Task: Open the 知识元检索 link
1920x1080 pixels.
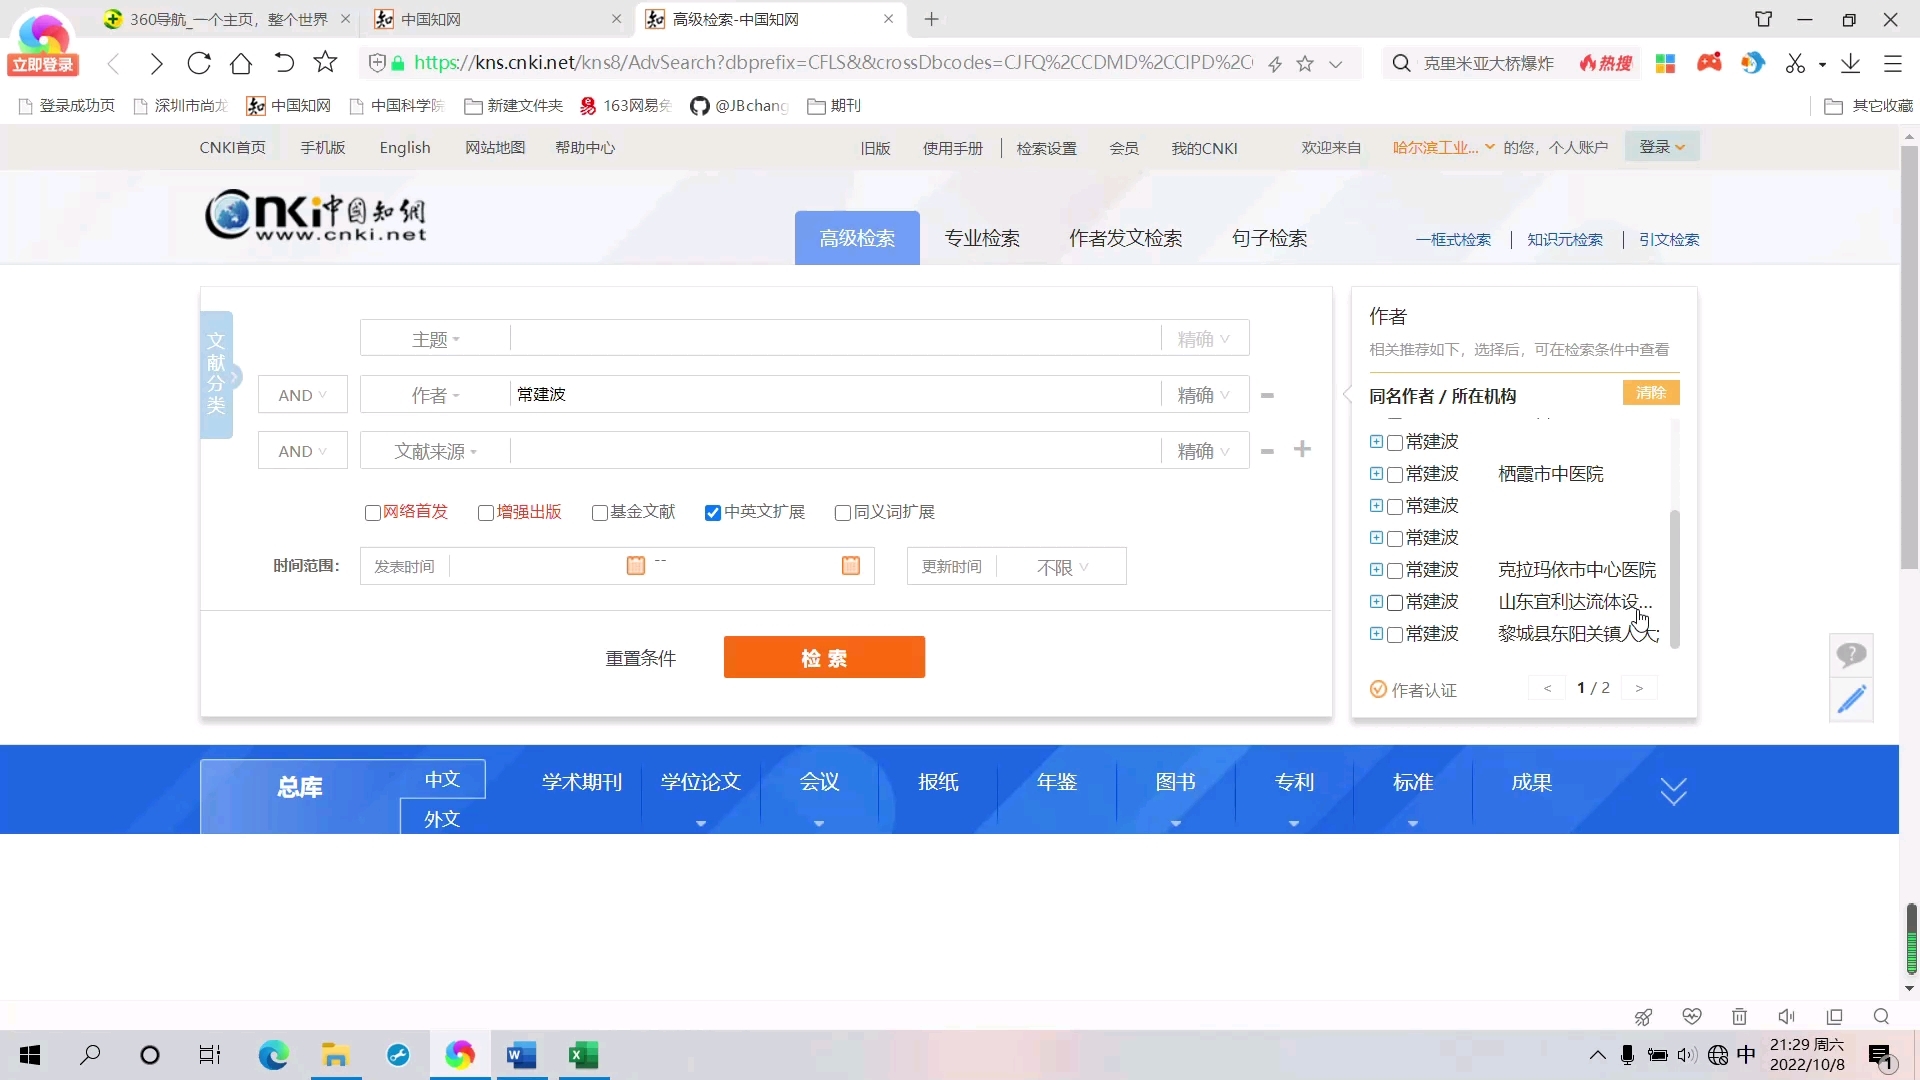Action: pos(1565,239)
